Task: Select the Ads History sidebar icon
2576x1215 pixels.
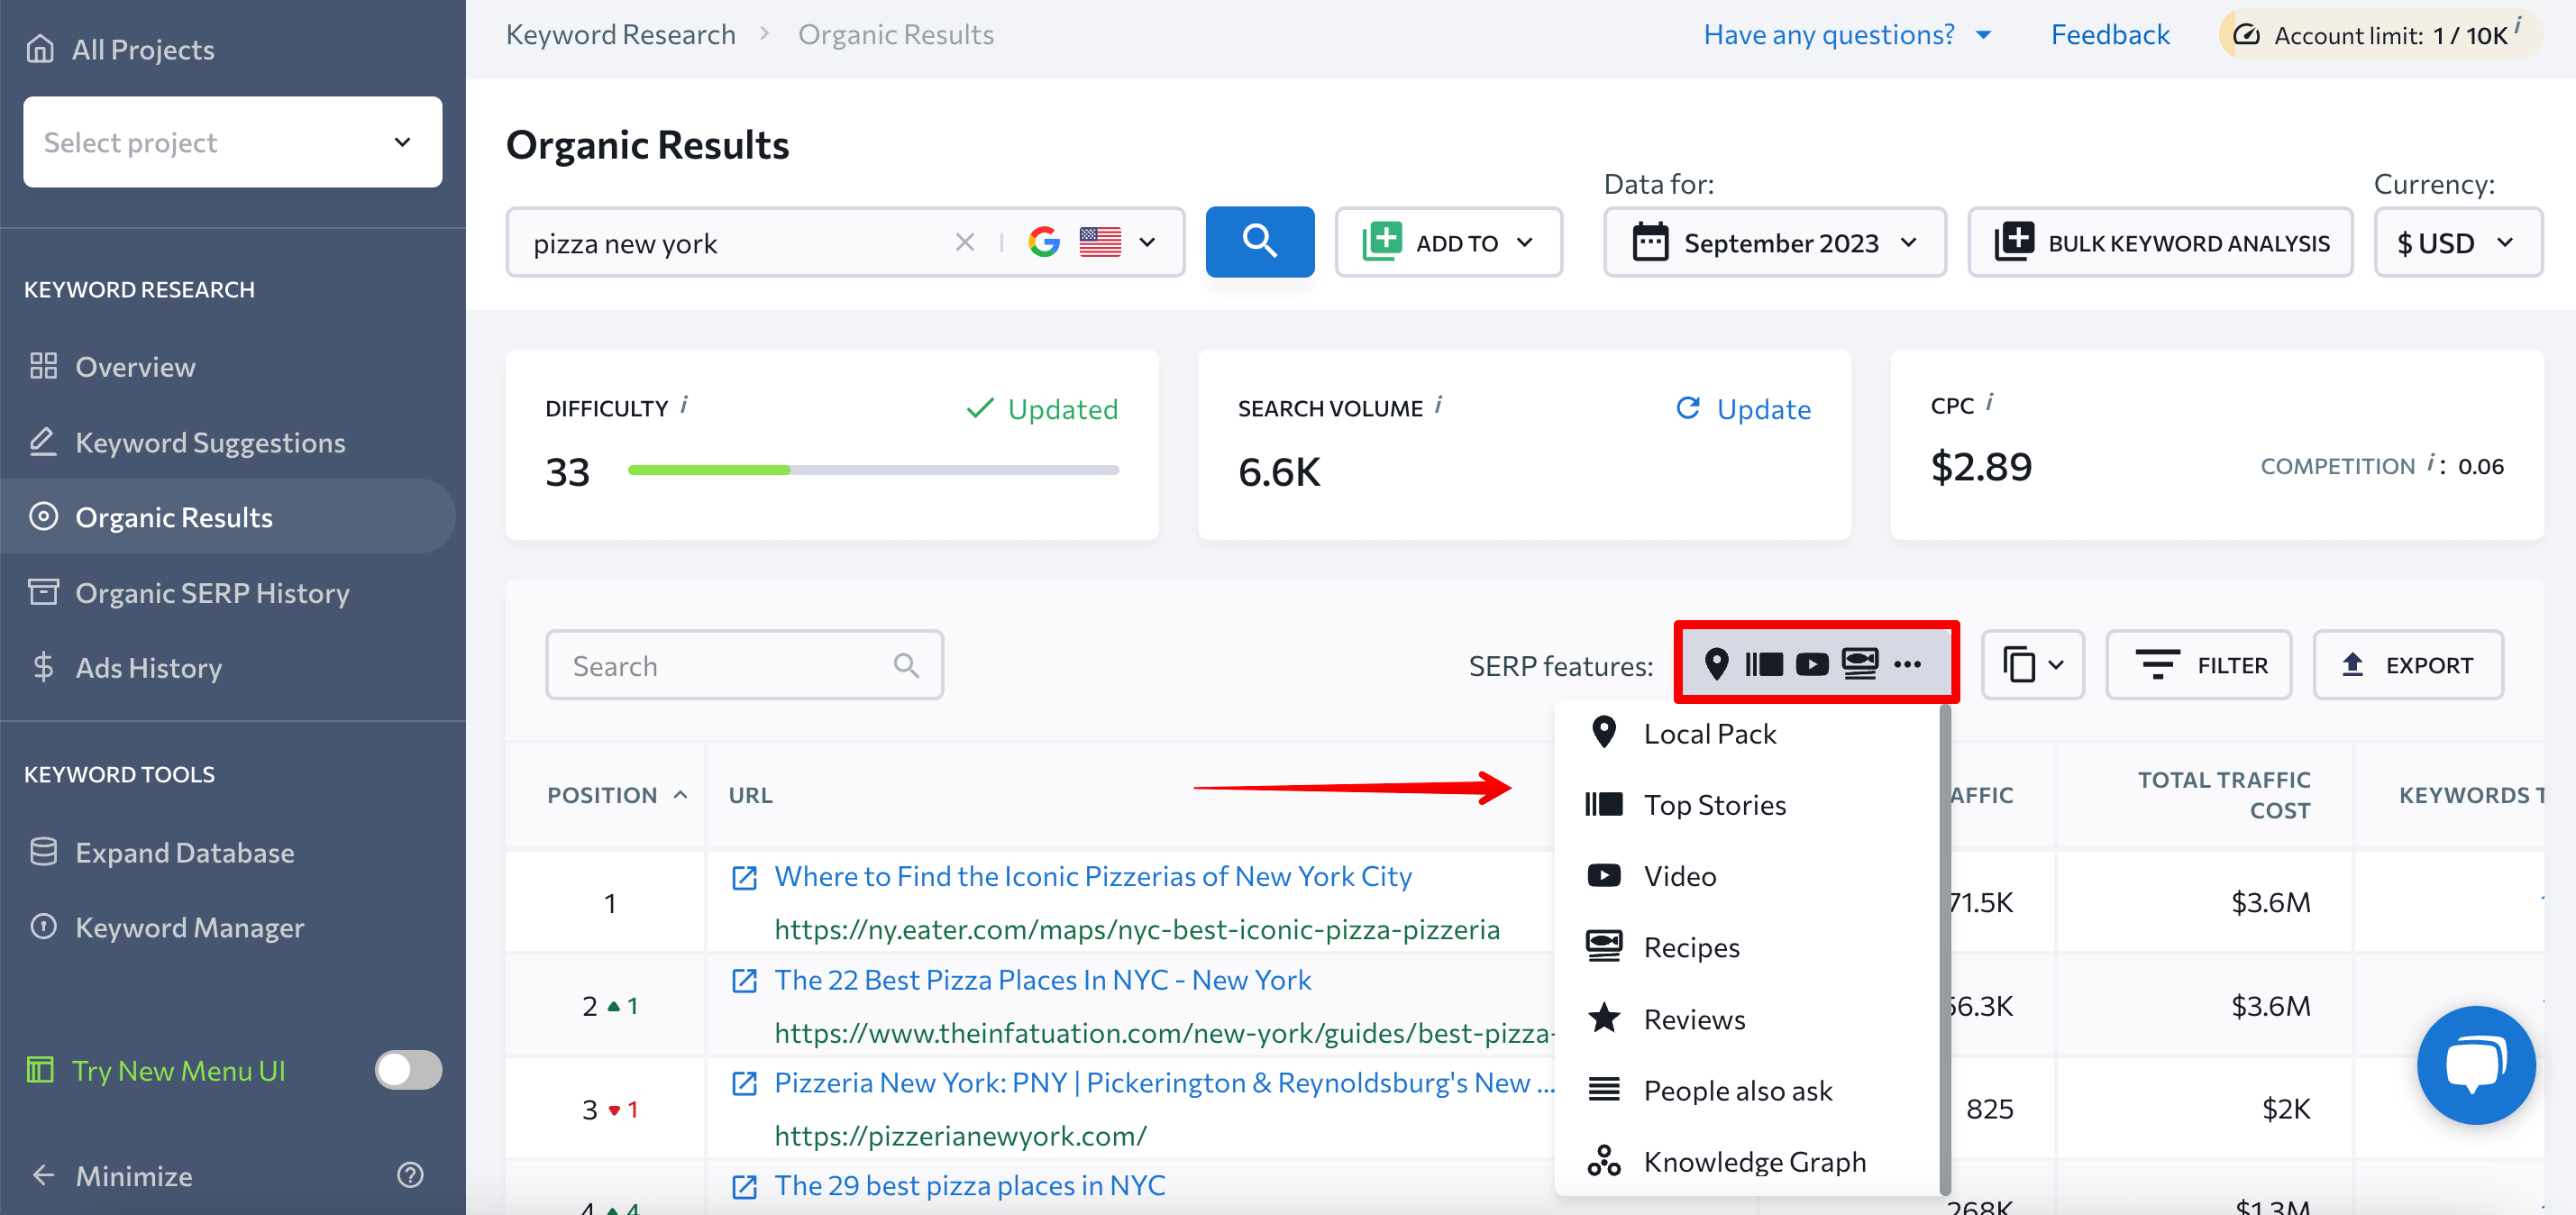Action: pyautogui.click(x=44, y=667)
